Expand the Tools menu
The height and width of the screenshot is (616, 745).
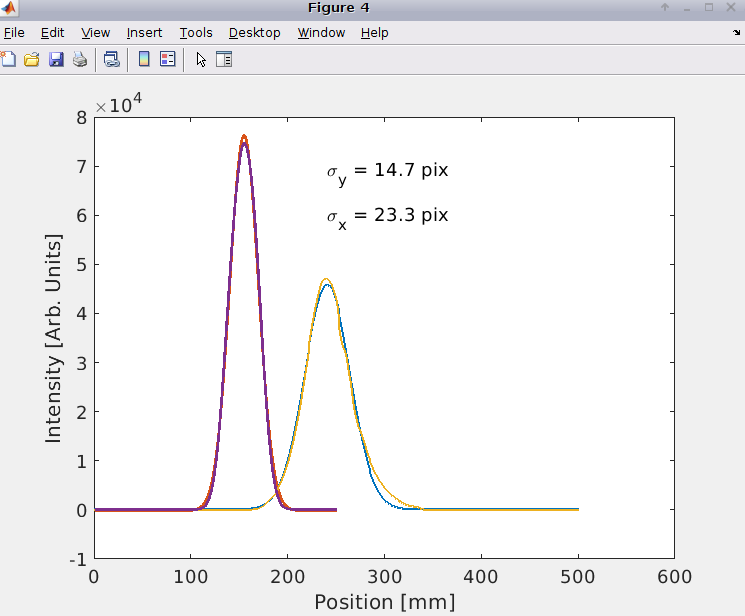tap(196, 33)
